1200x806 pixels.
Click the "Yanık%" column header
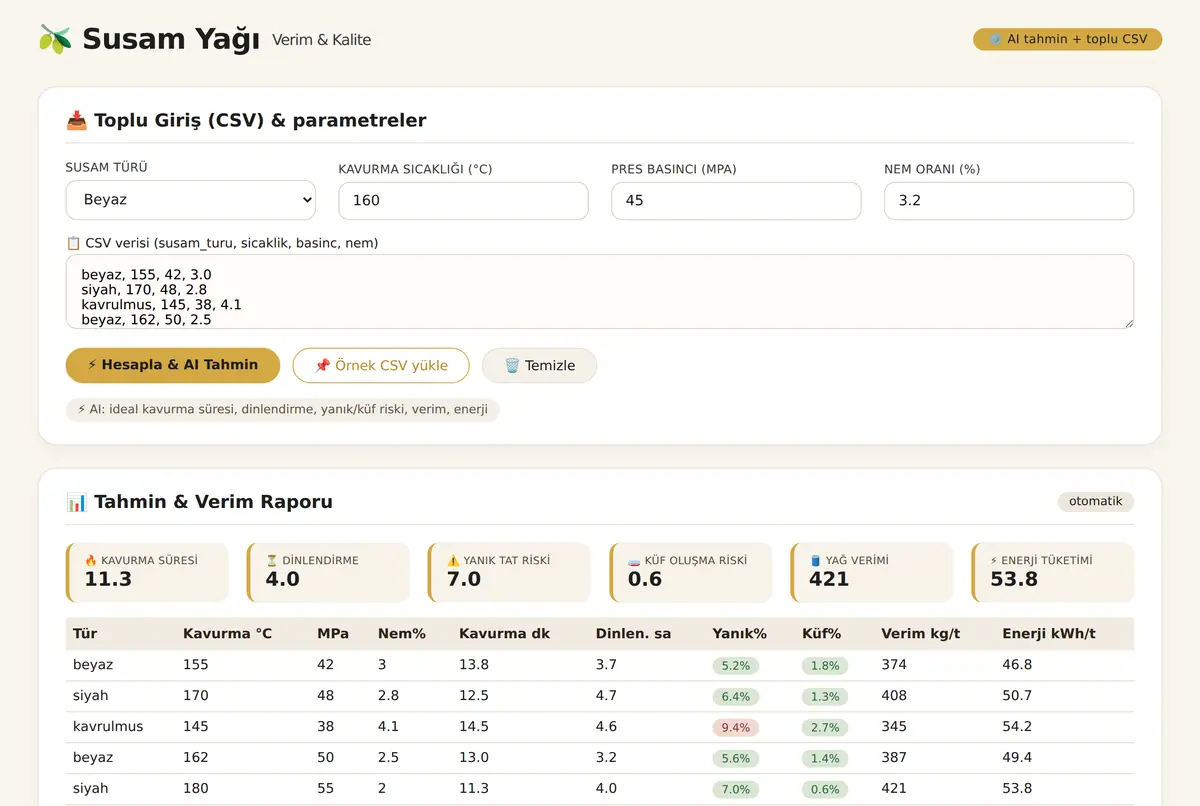tap(740, 634)
